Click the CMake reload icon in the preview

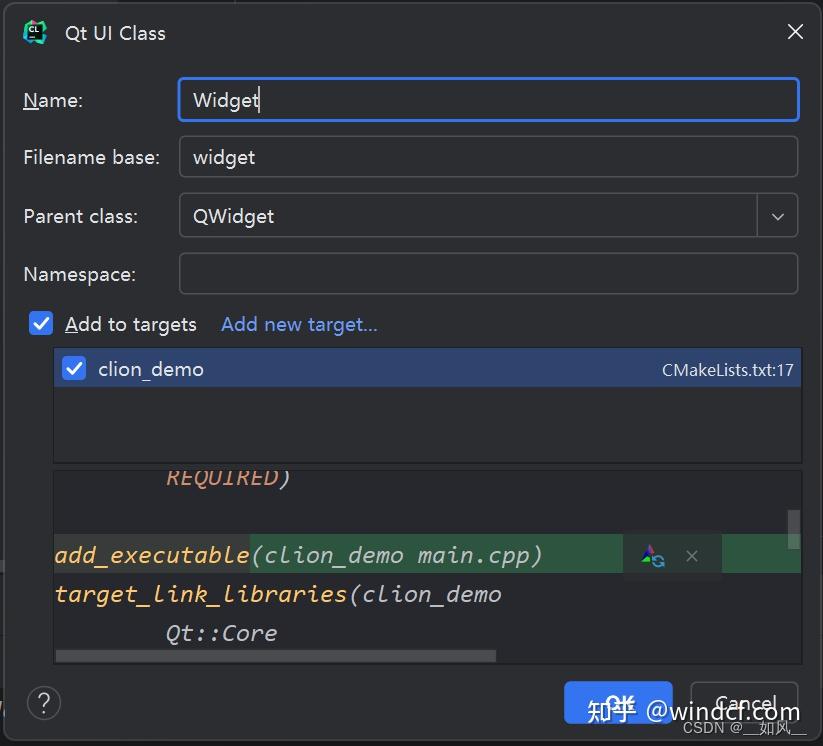tap(653, 556)
